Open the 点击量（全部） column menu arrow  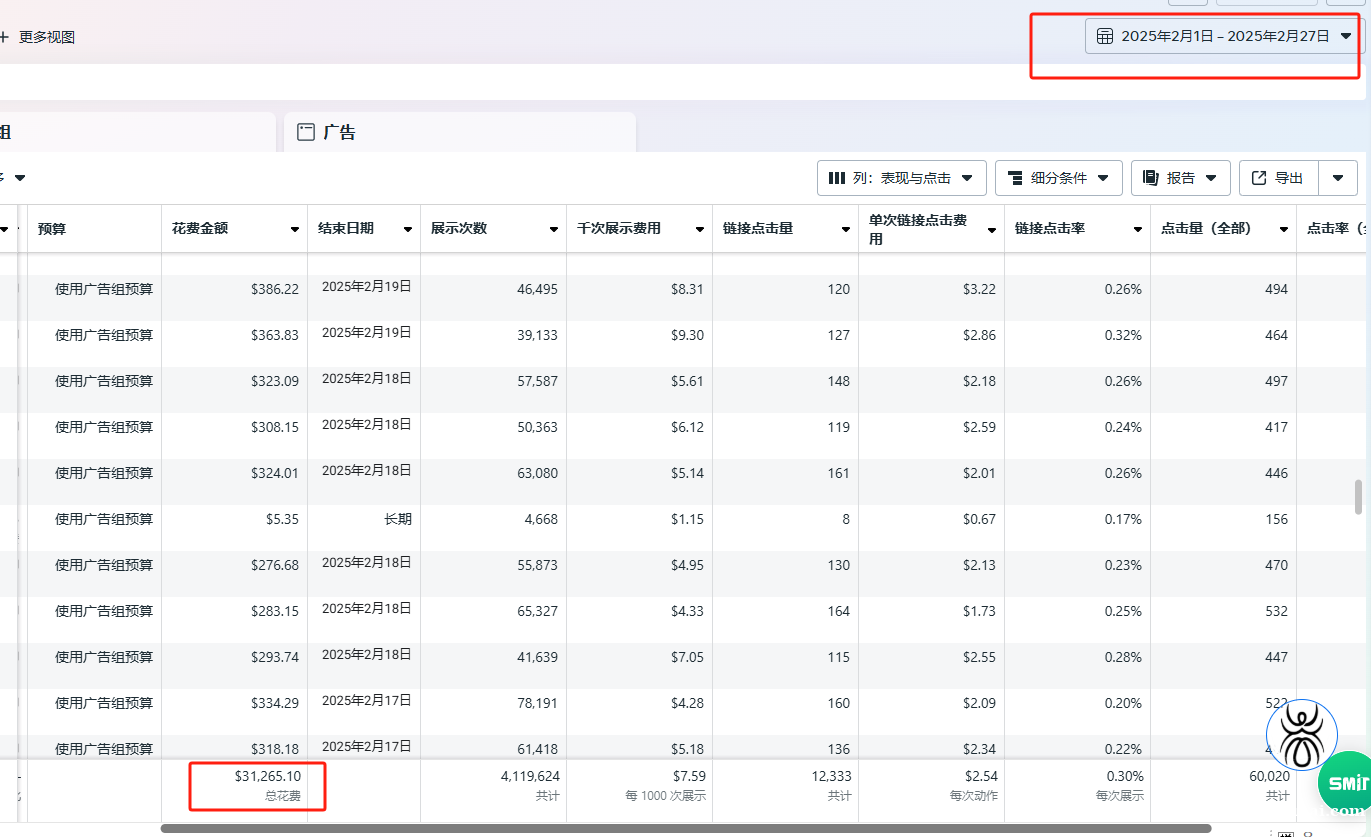(x=1284, y=229)
